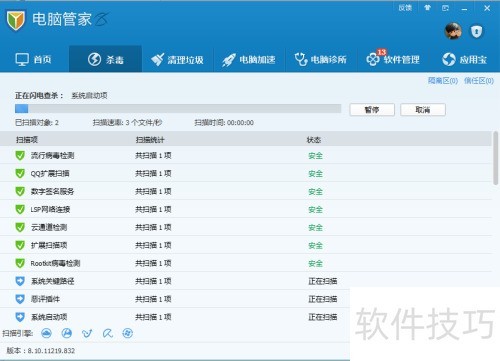
Task: Open the main menu icon beside minimize
Action: click(445, 8)
